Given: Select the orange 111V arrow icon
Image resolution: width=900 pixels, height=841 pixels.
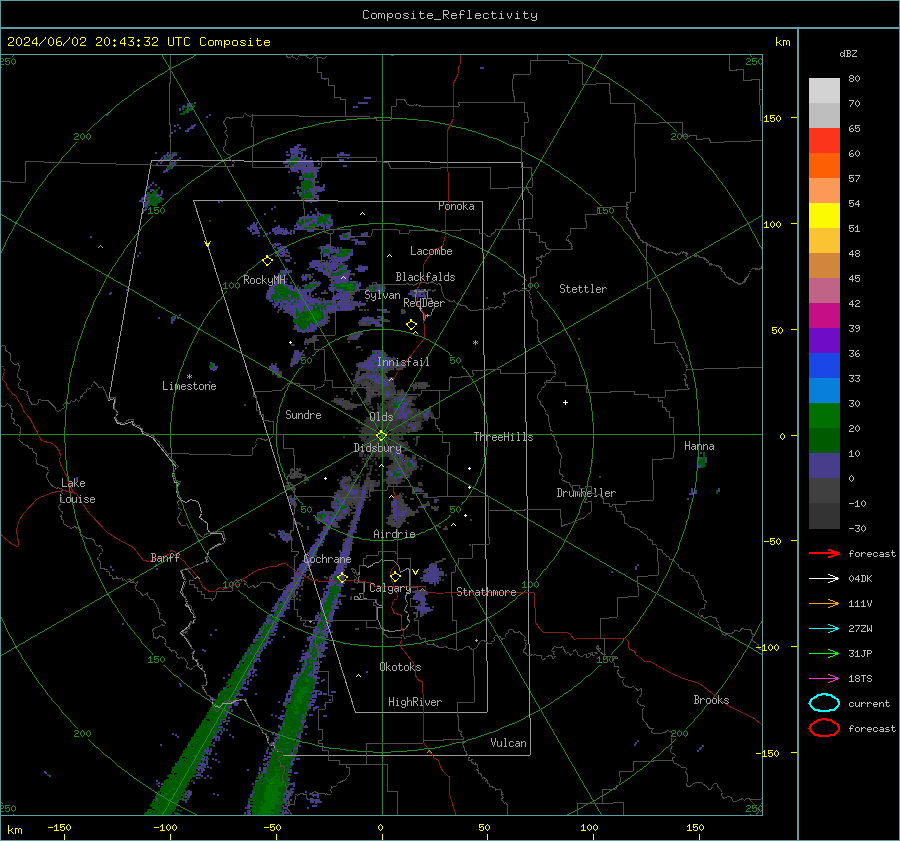Looking at the screenshot, I should pos(824,603).
